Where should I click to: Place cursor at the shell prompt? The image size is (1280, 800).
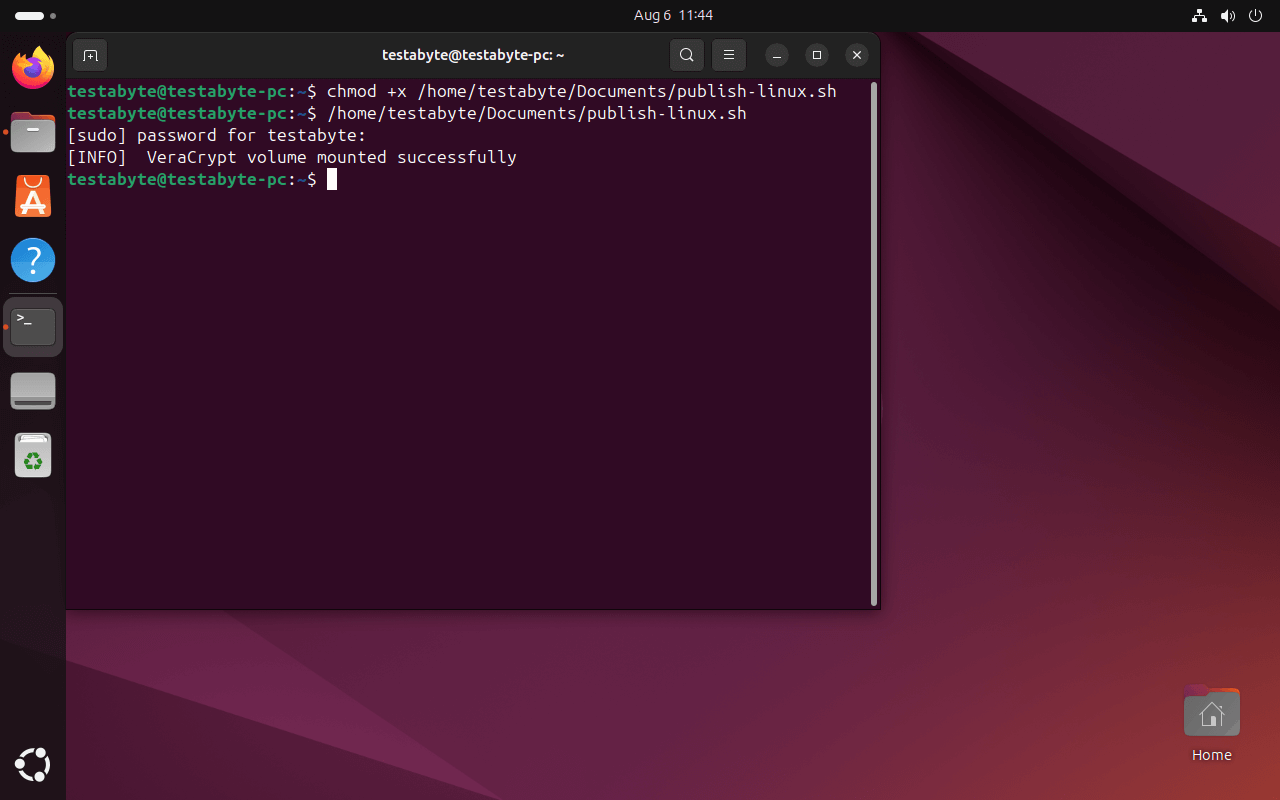334,180
